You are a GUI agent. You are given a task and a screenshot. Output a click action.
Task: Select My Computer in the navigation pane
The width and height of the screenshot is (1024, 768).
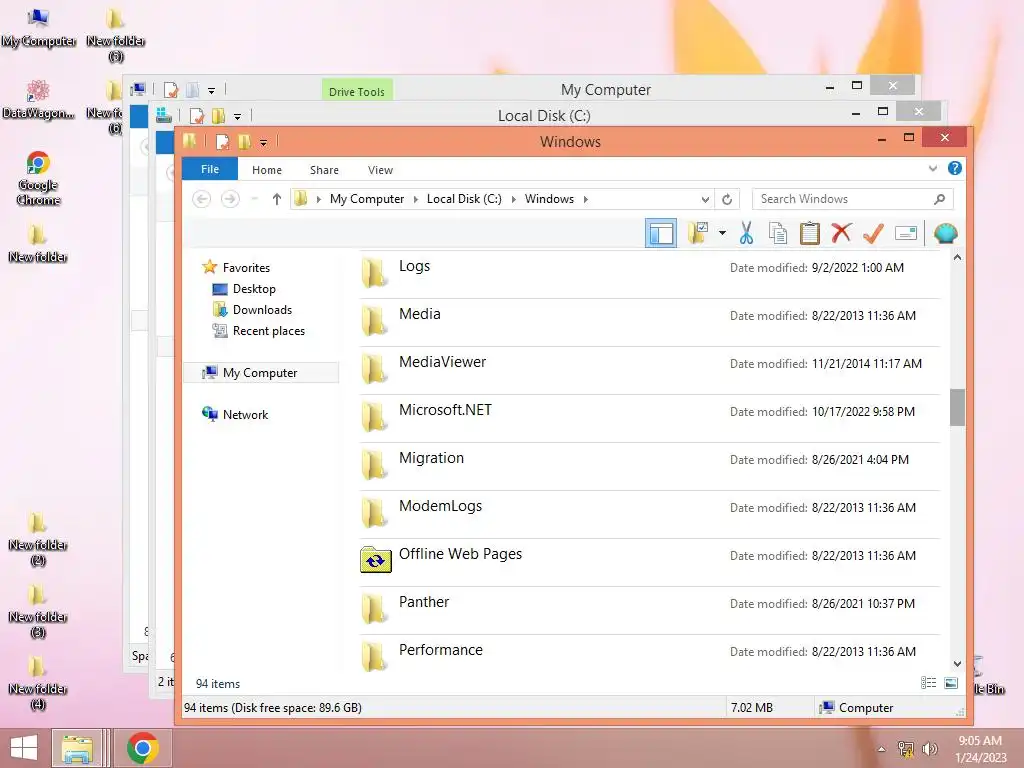tap(261, 372)
